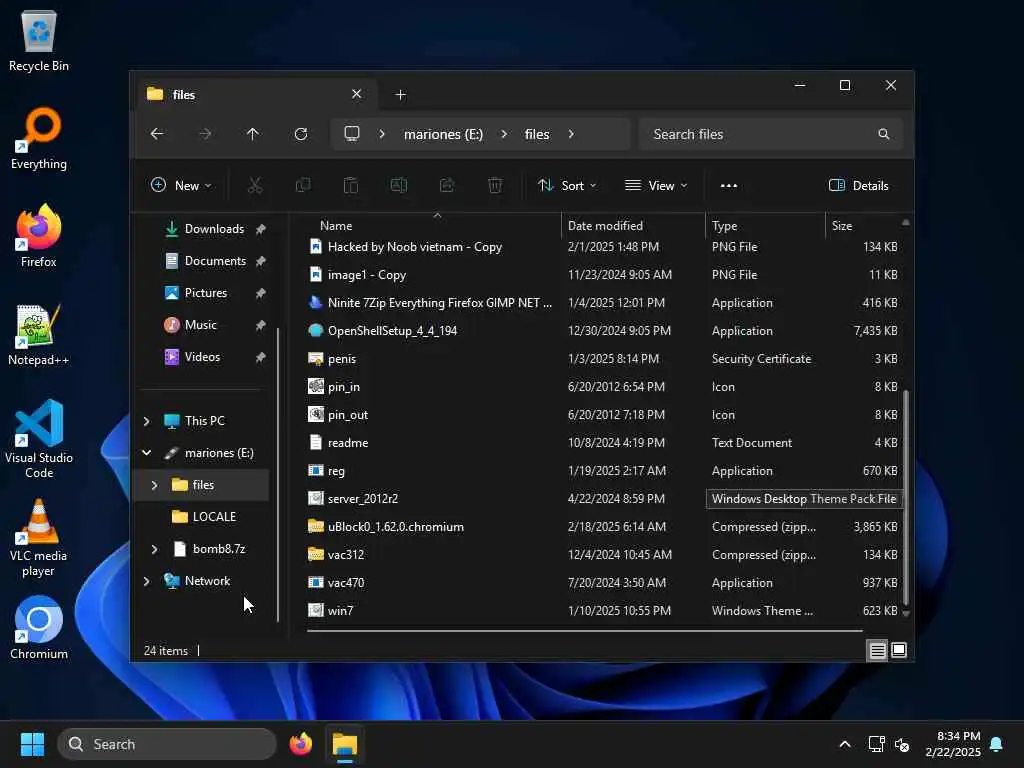Viewport: 1024px width, 768px height.
Task: Add a new Explorer tab
Action: click(400, 95)
